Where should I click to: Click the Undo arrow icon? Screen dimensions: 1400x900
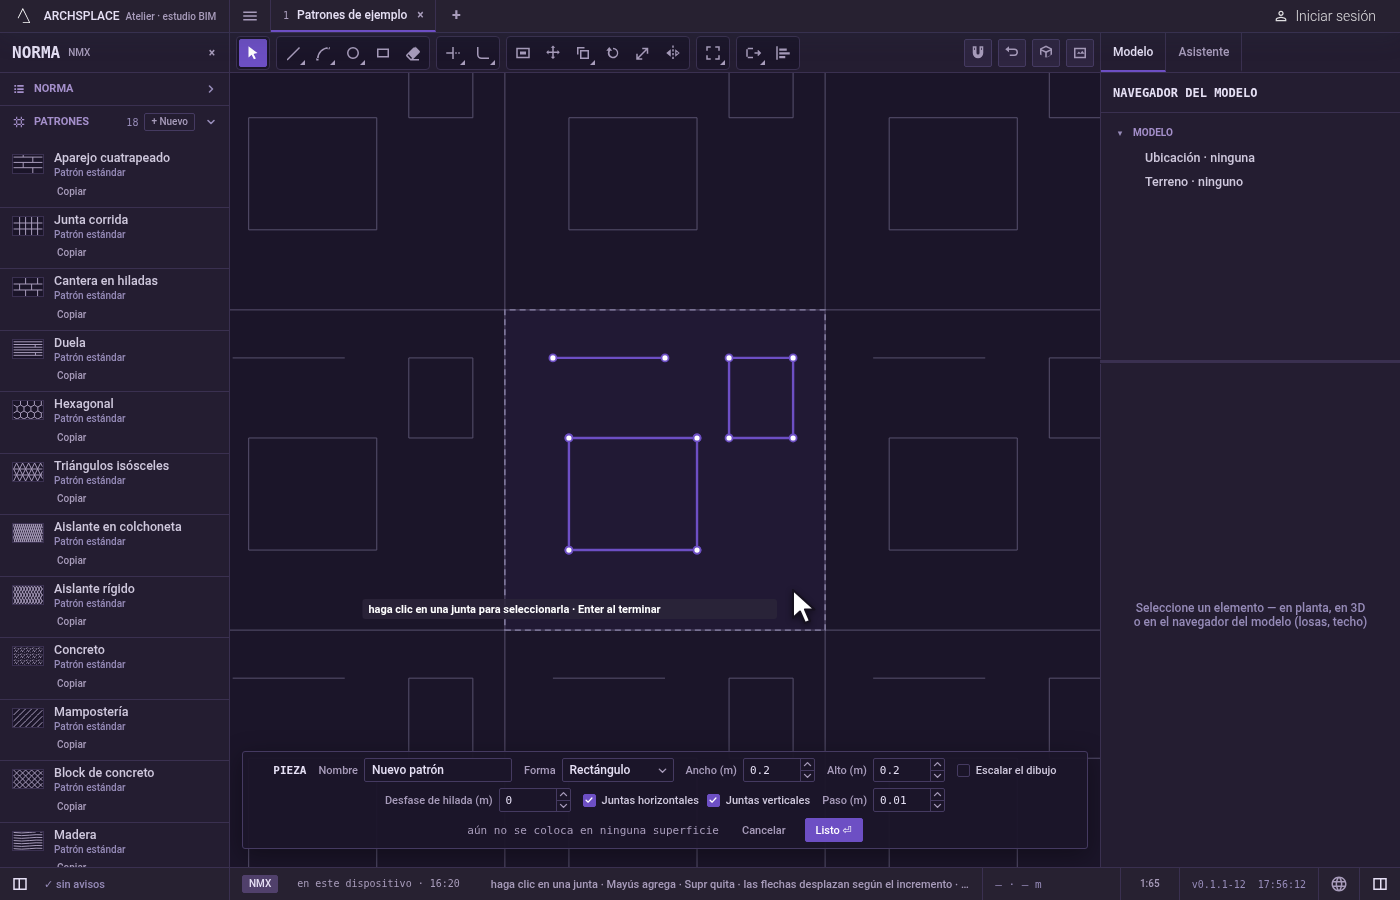coord(1012,53)
